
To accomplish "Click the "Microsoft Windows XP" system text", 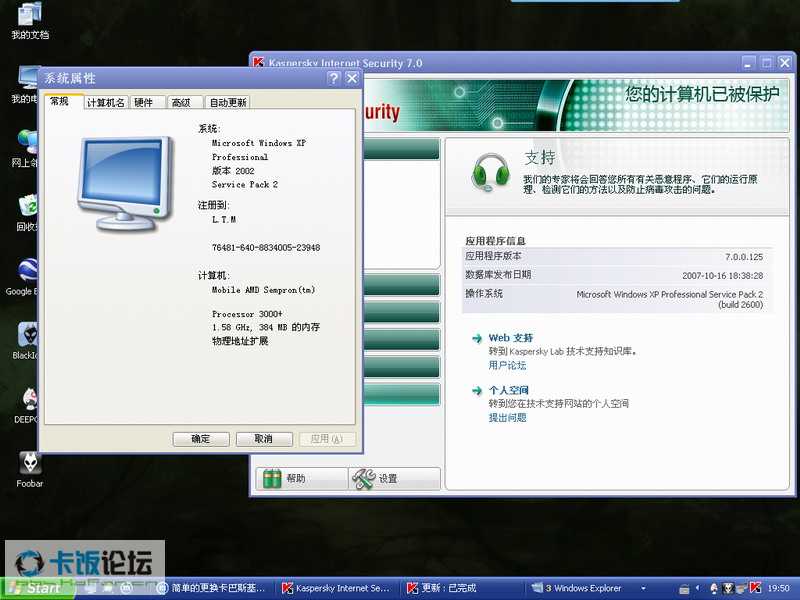I will pyautogui.click(x=259, y=143).
